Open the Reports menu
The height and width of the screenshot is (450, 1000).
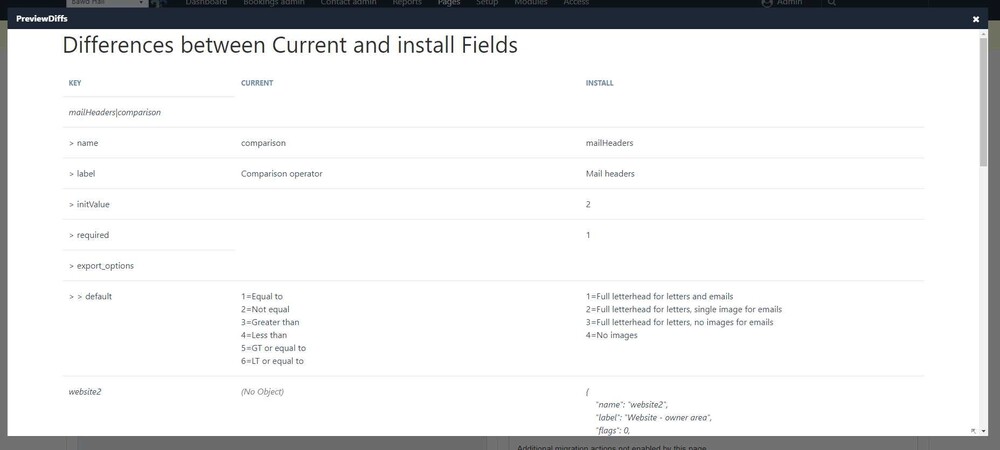click(x=407, y=3)
